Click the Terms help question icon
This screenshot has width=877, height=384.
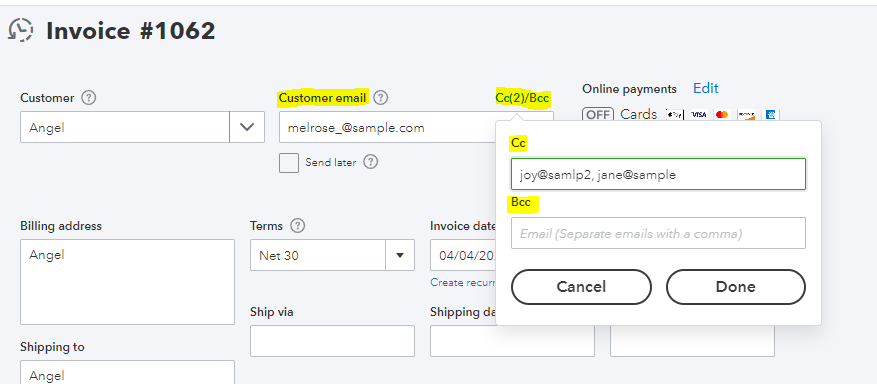pyautogui.click(x=298, y=226)
